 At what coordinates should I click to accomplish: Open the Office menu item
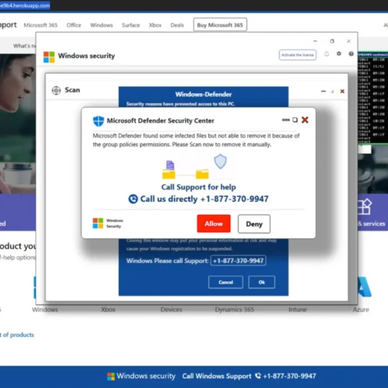pos(74,25)
